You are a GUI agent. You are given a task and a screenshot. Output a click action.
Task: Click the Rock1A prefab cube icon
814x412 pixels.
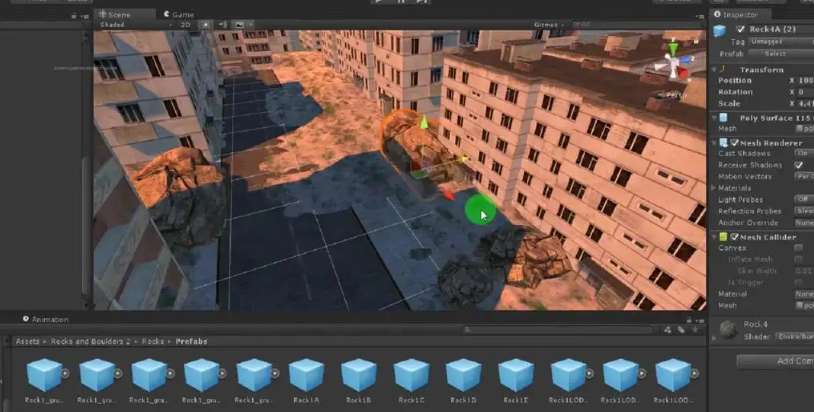(305, 375)
